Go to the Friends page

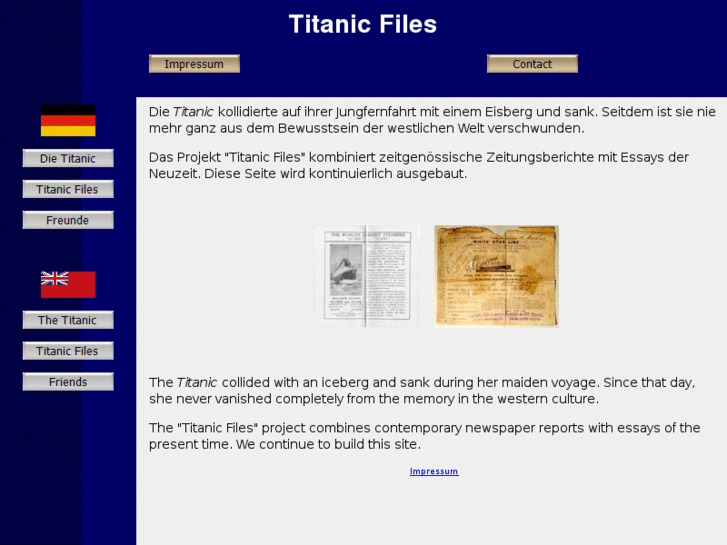68,382
